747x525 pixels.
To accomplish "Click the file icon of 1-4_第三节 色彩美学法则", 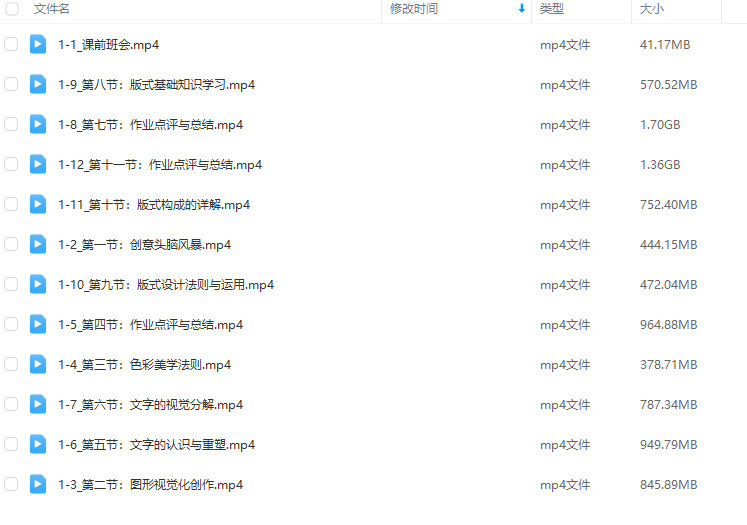I will (x=38, y=364).
